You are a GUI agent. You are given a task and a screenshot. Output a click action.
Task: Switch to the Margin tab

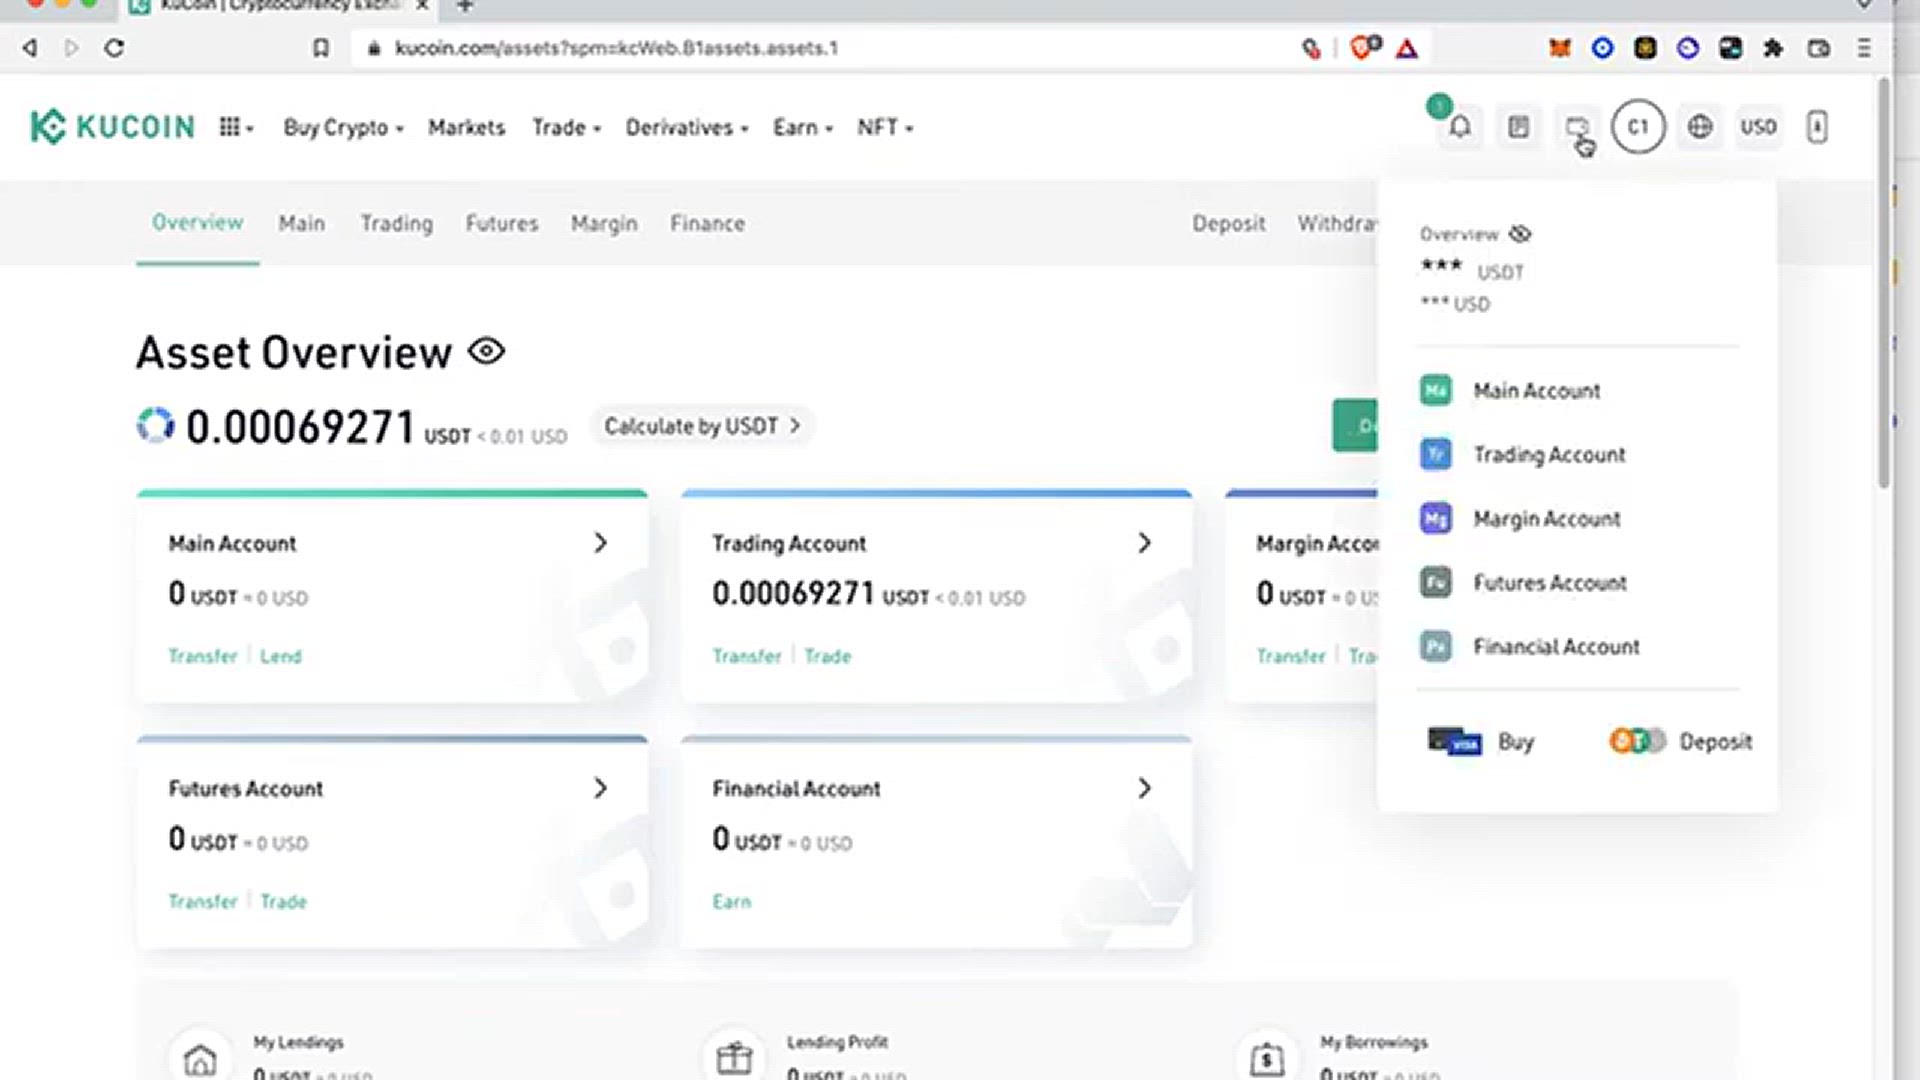(x=604, y=223)
